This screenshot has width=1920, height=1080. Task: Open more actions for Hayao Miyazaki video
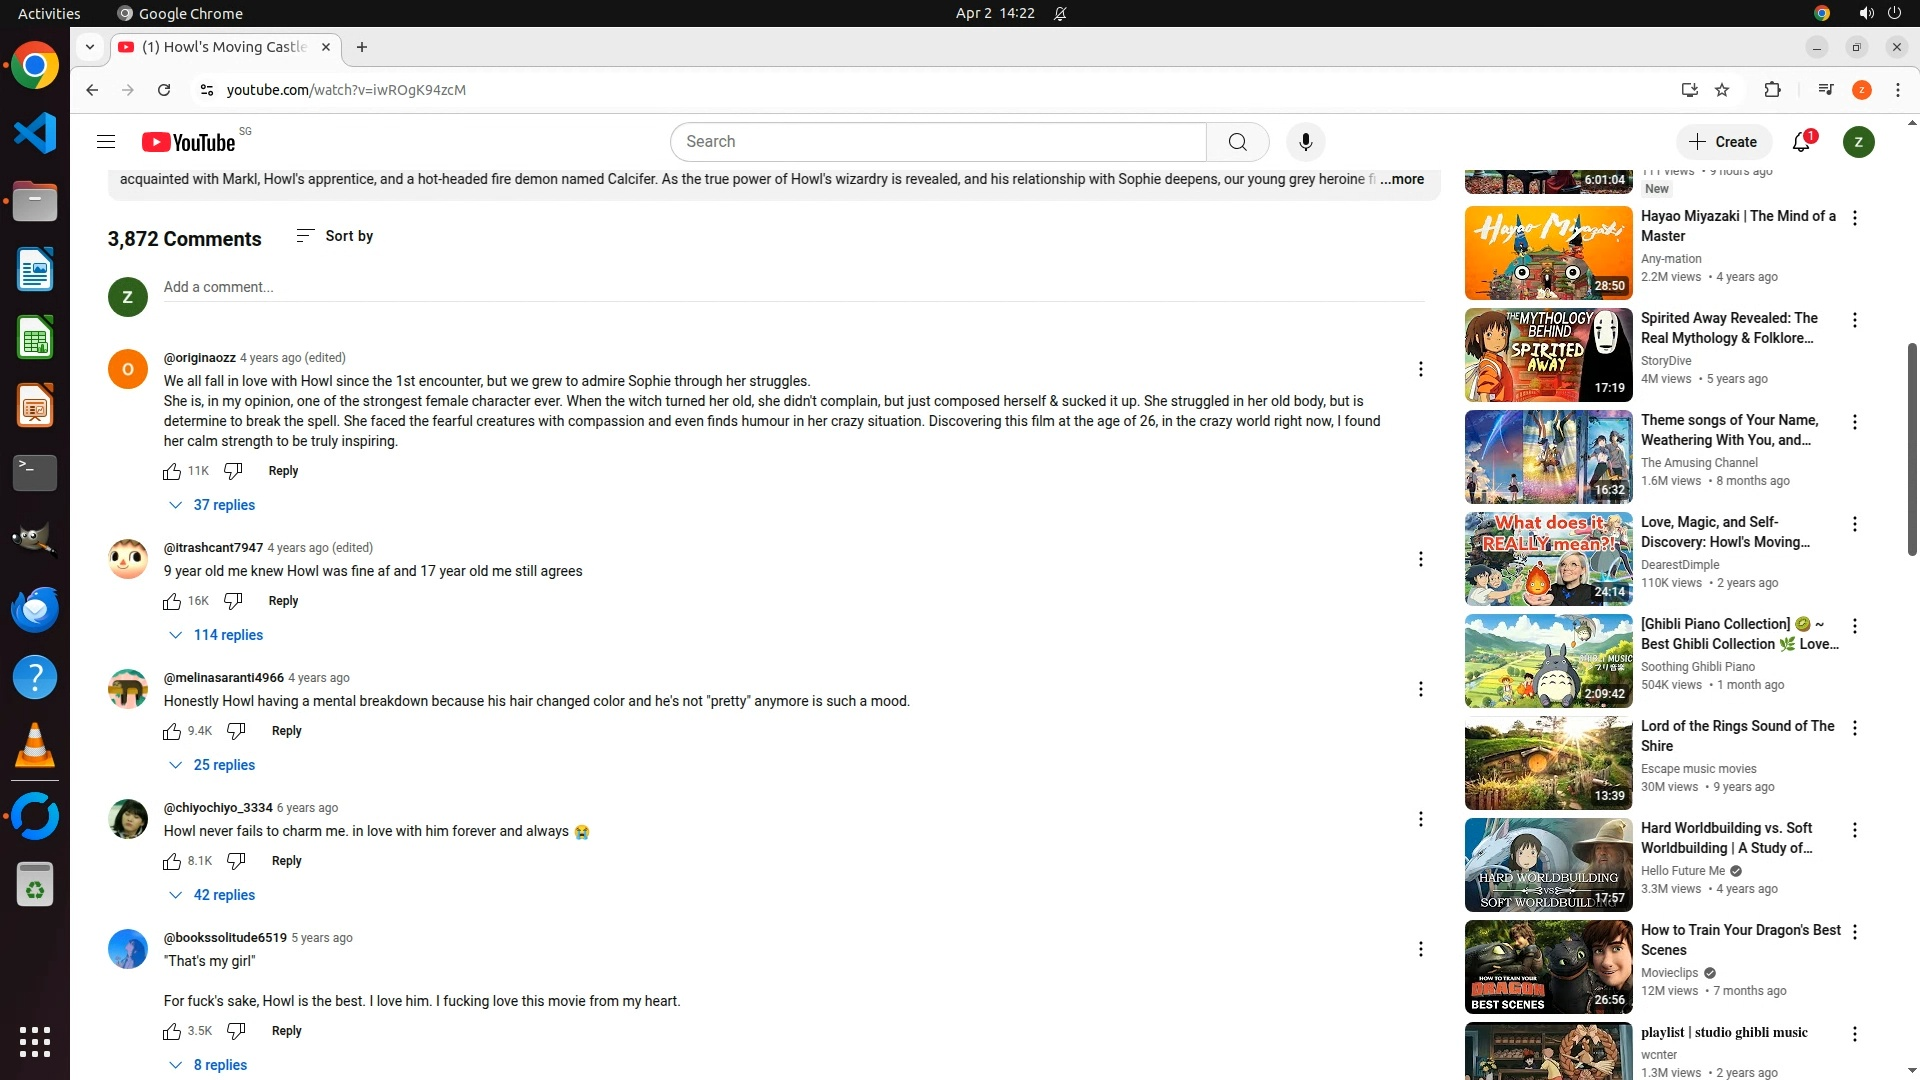point(1854,218)
